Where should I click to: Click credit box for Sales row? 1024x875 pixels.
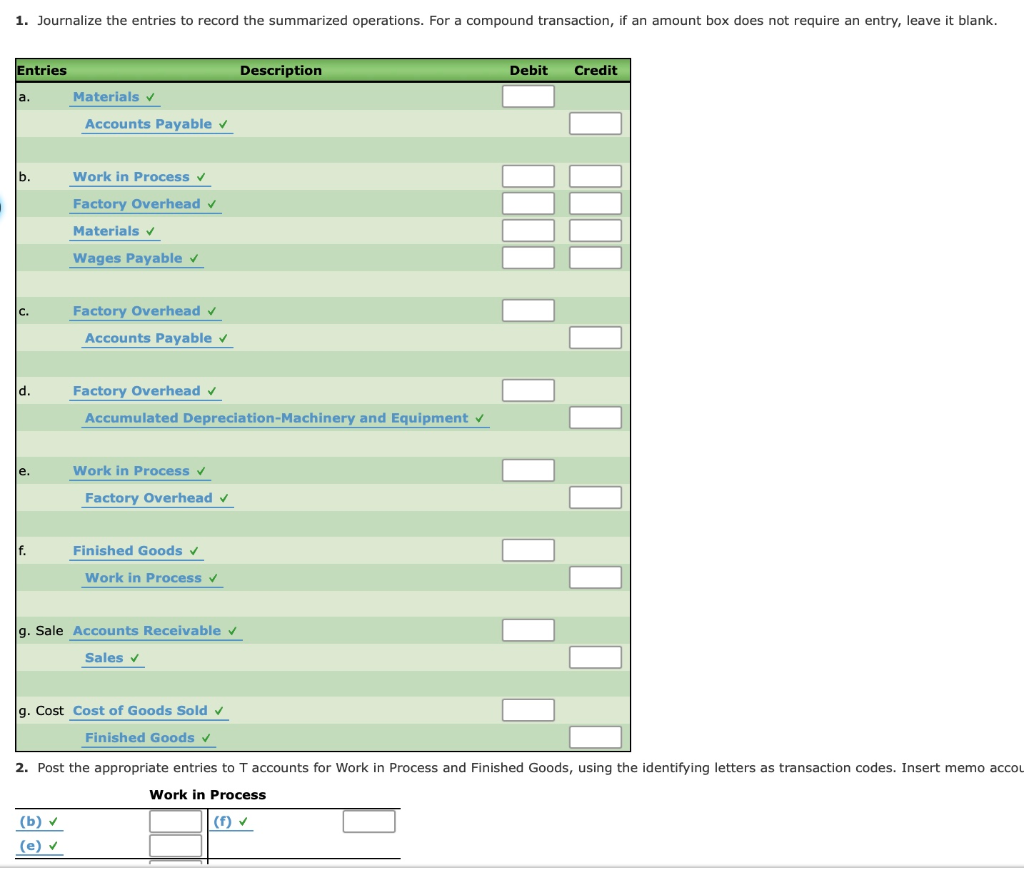click(x=595, y=658)
